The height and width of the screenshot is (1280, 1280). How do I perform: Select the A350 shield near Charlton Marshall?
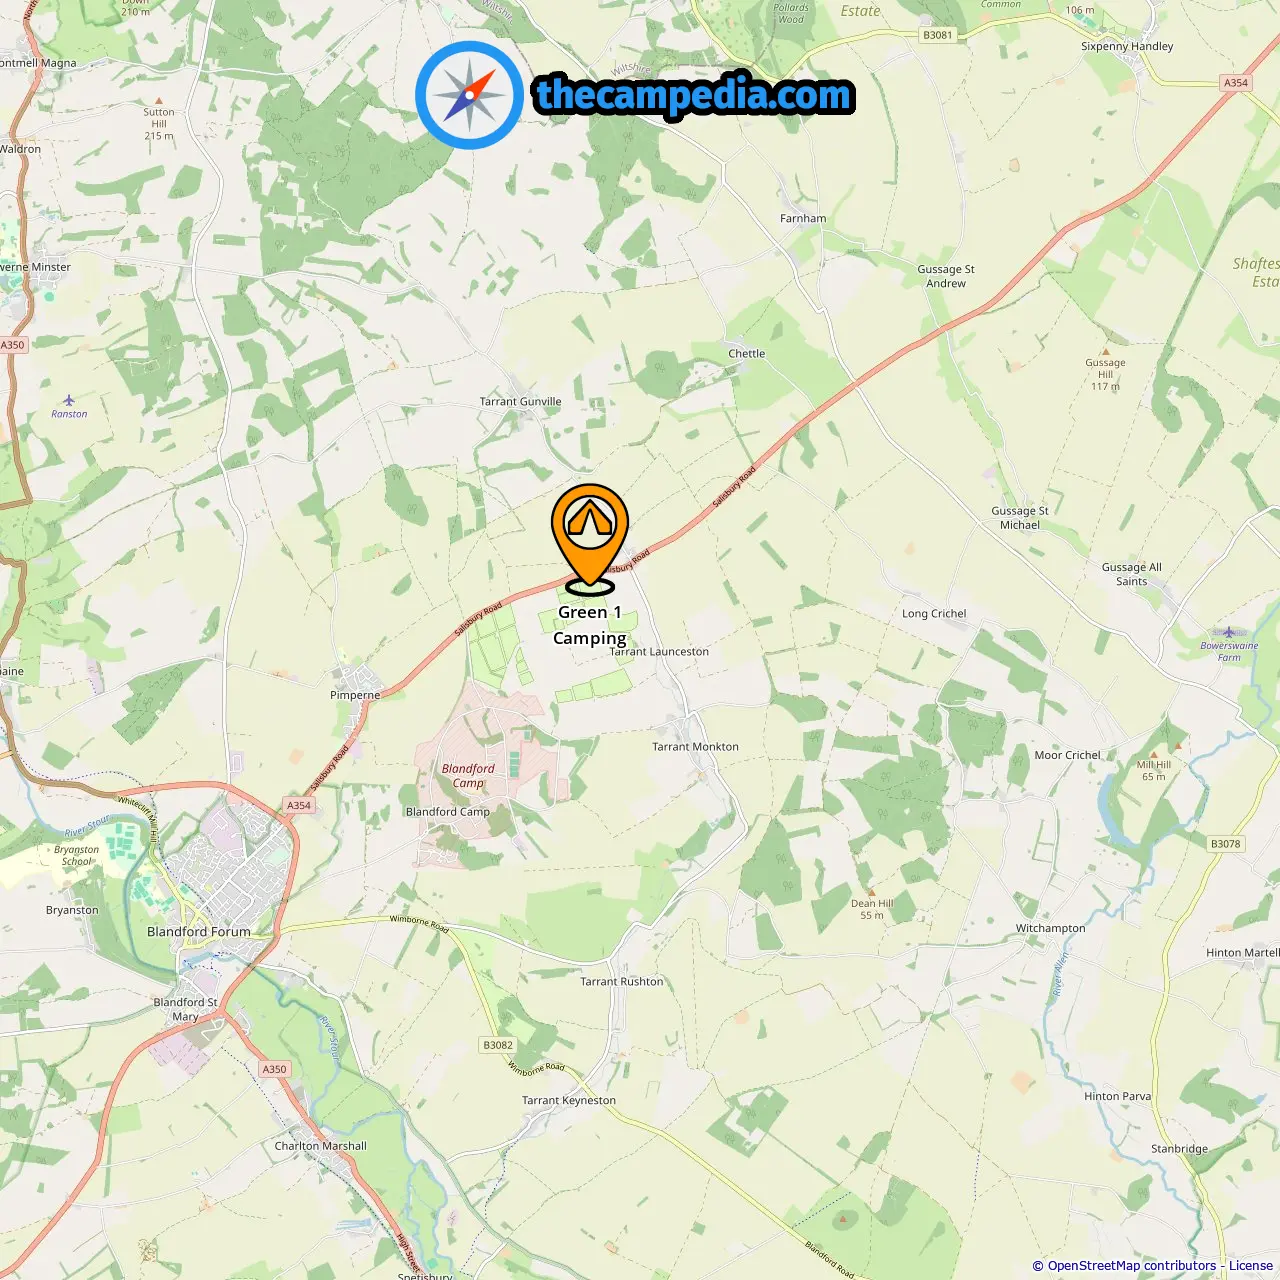(274, 1069)
